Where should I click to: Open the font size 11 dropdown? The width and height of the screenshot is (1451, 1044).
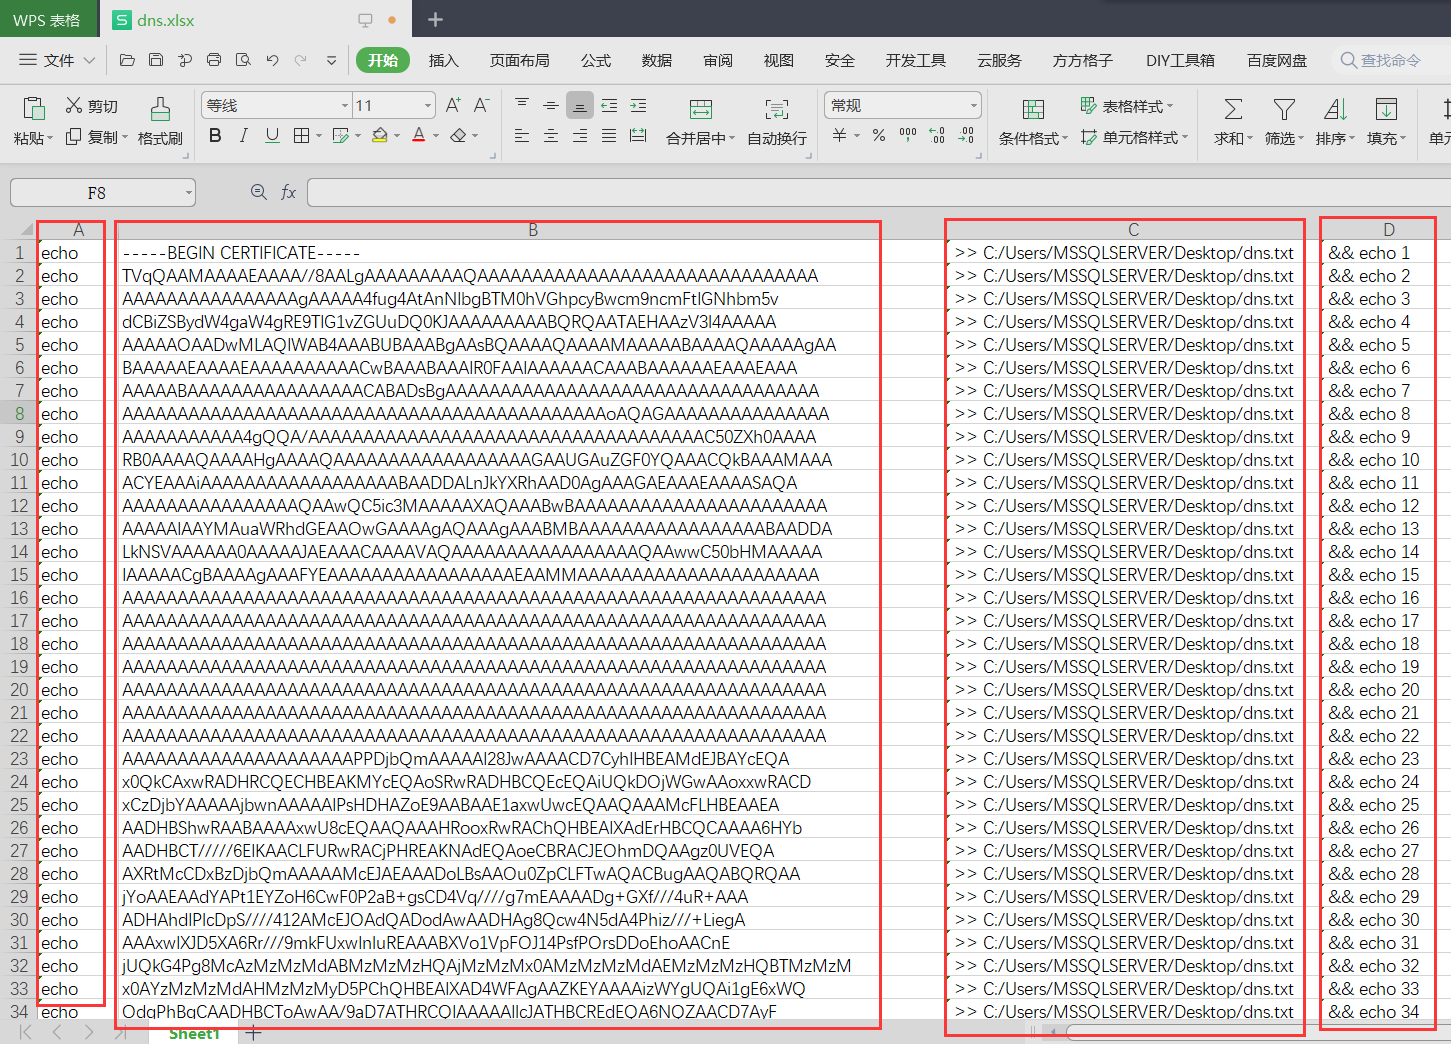coord(428,105)
